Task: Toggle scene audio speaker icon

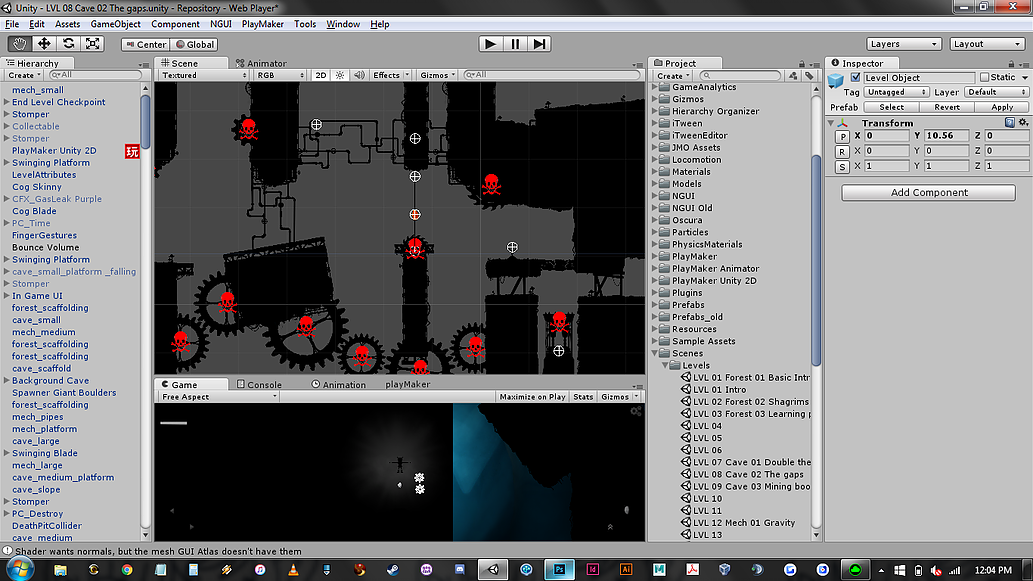Action: pyautogui.click(x=359, y=75)
